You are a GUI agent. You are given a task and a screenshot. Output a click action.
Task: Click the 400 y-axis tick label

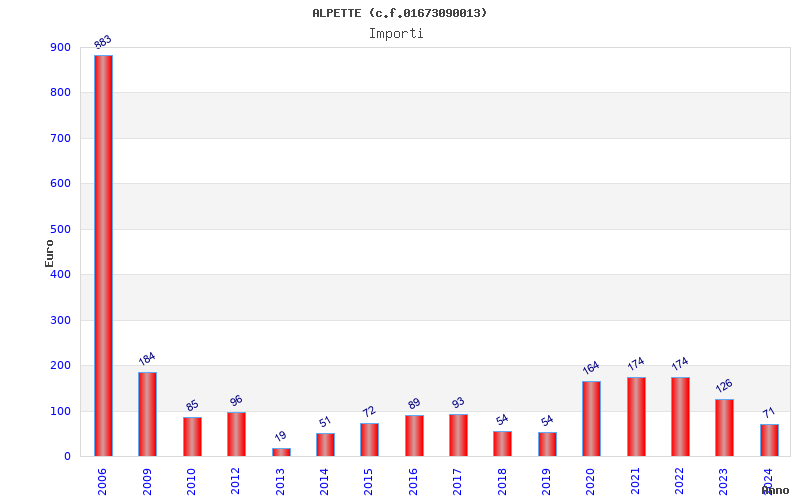(61, 274)
